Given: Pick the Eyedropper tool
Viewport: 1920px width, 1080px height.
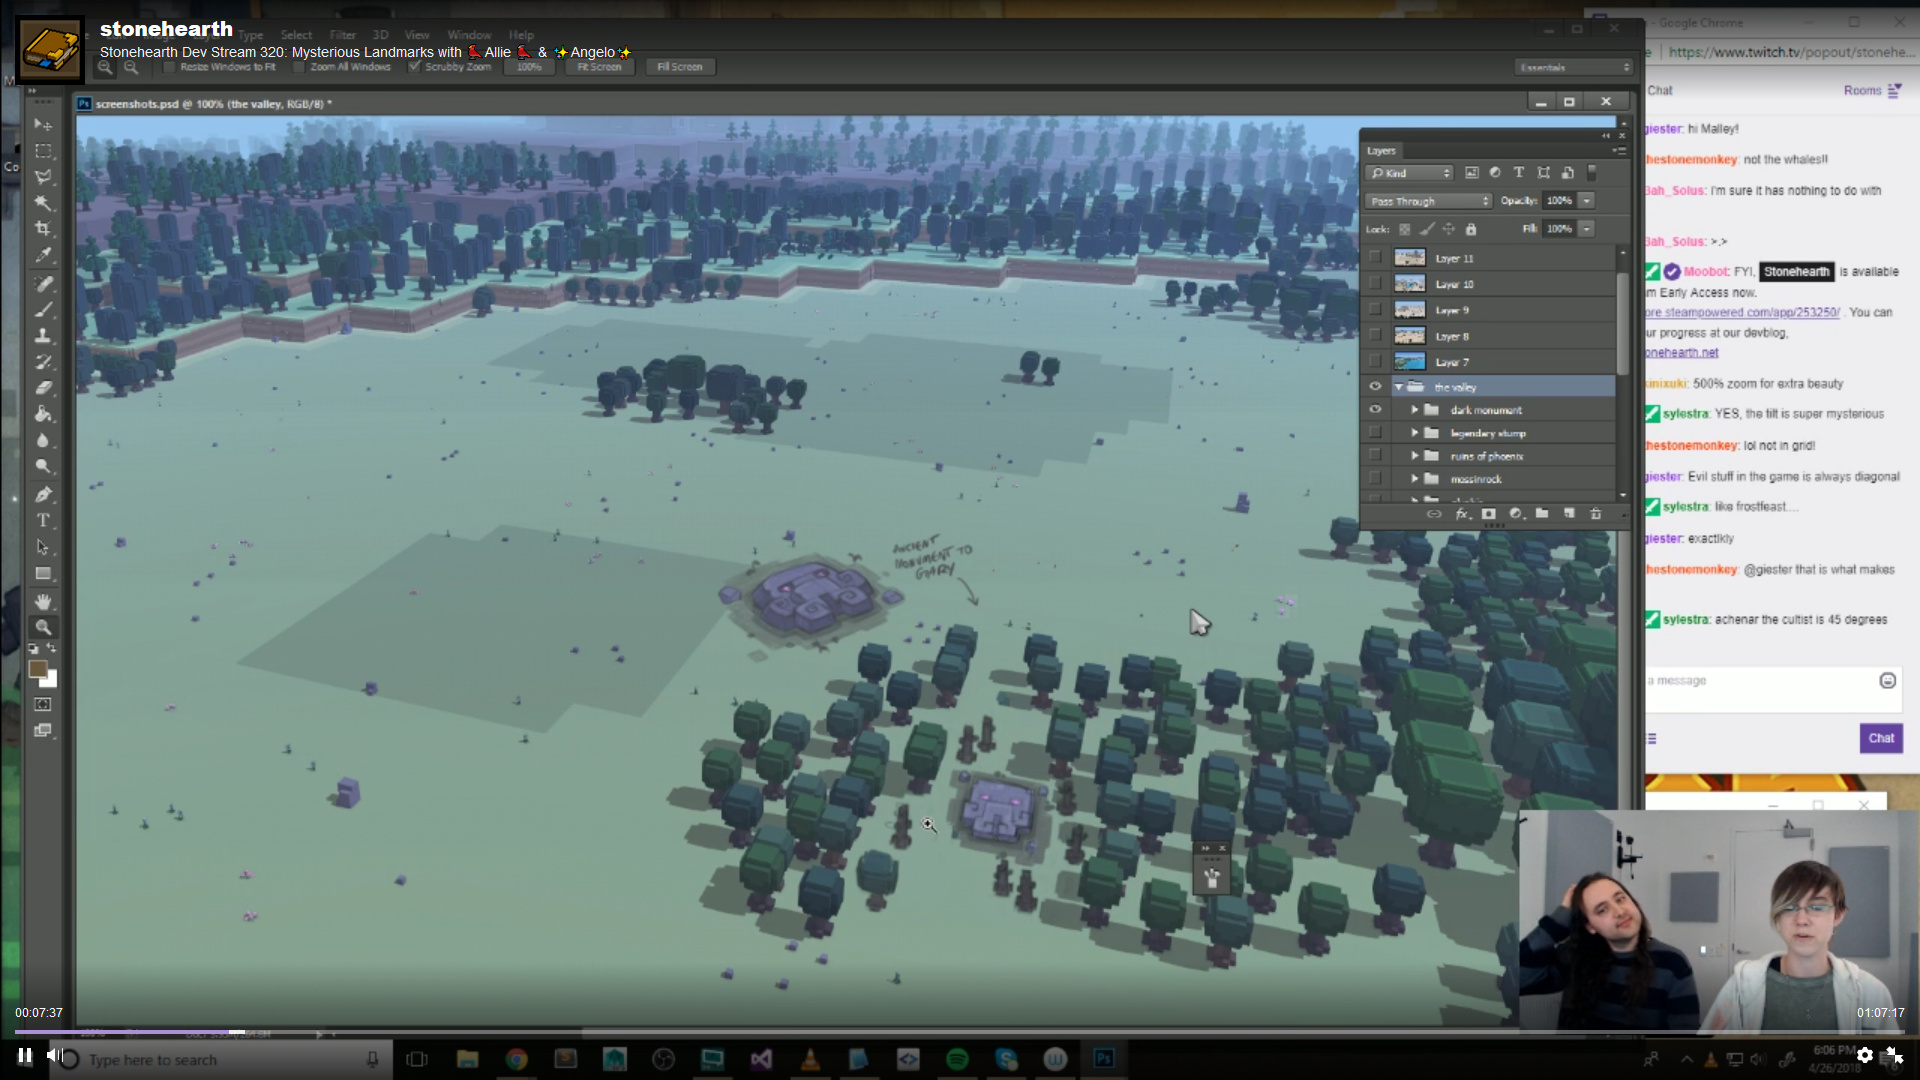Looking at the screenshot, I should (43, 256).
